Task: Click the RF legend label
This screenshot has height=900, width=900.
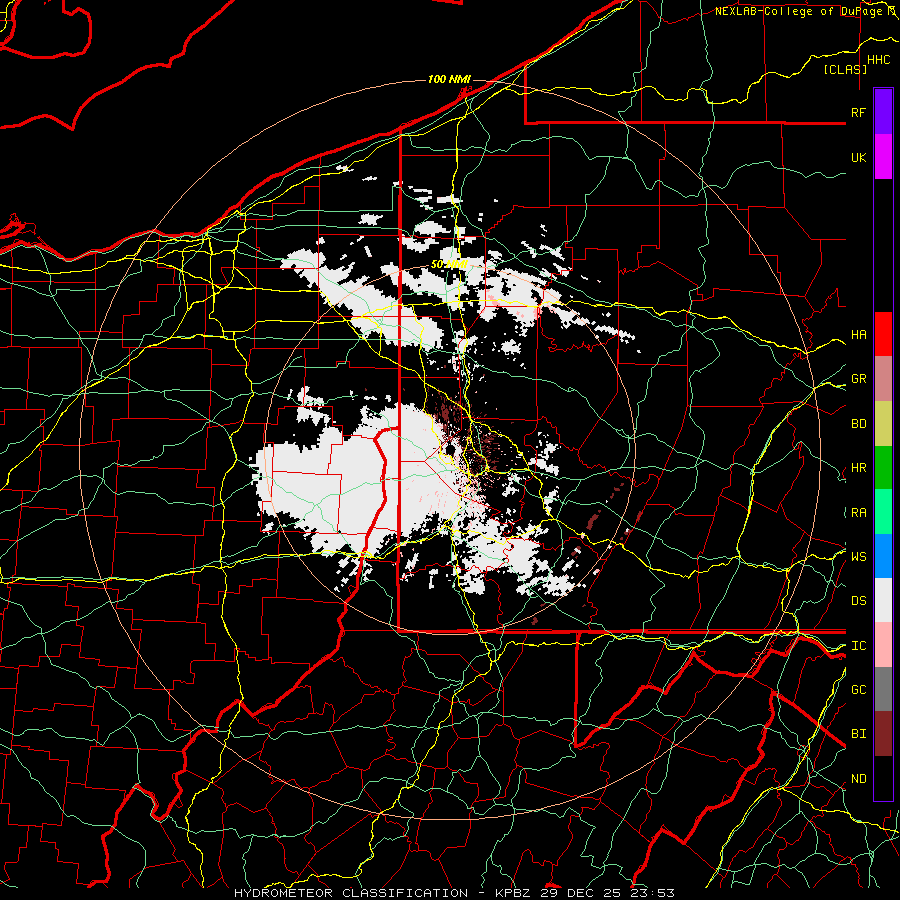Action: coord(858,112)
